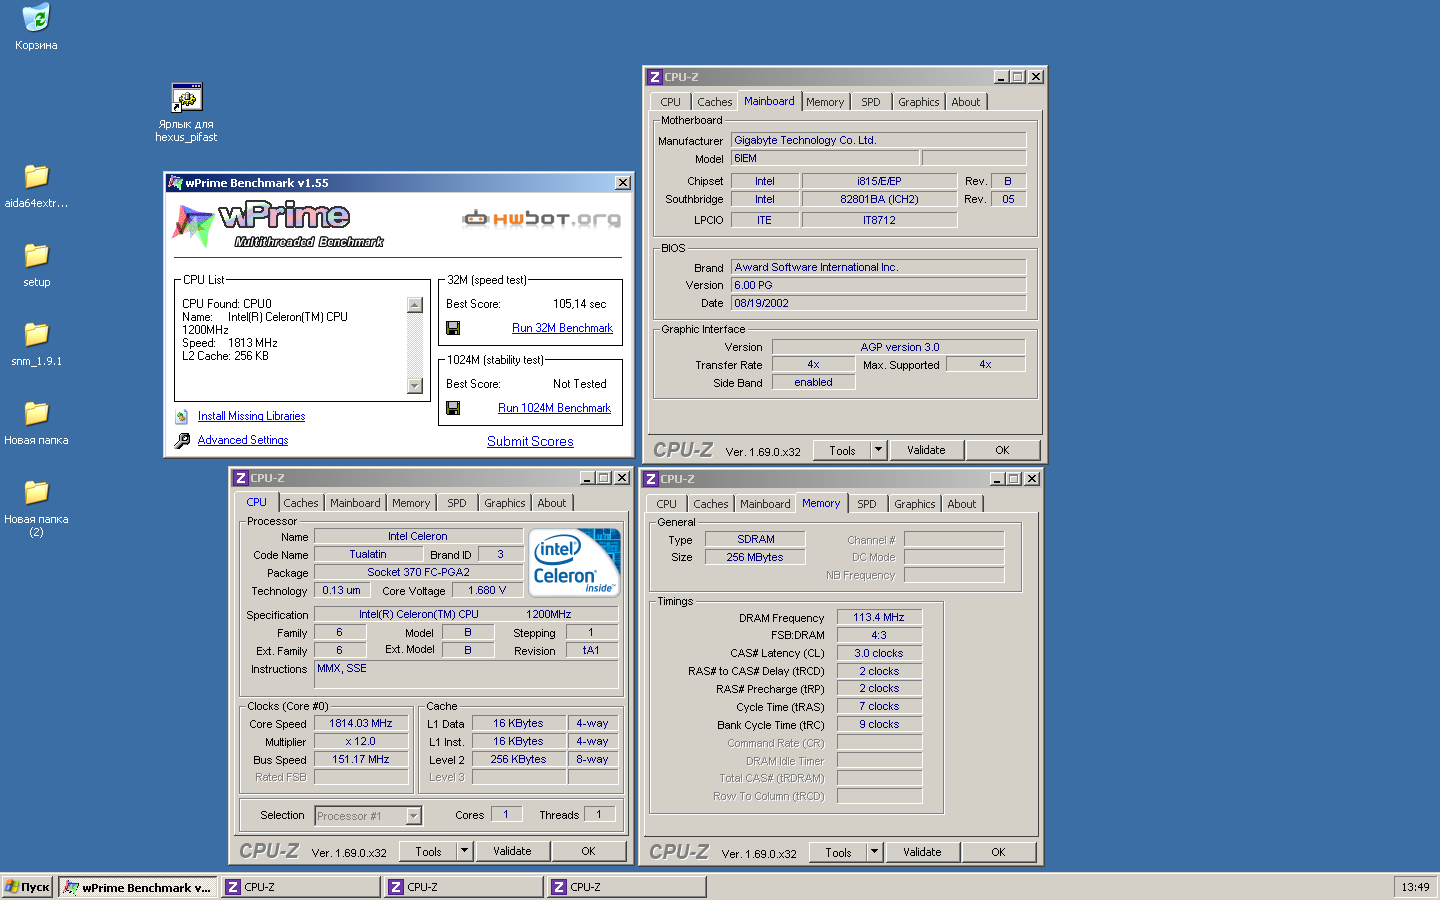Open About tab in Mainboard CPU-Z window
1440x900 pixels.
point(965,102)
